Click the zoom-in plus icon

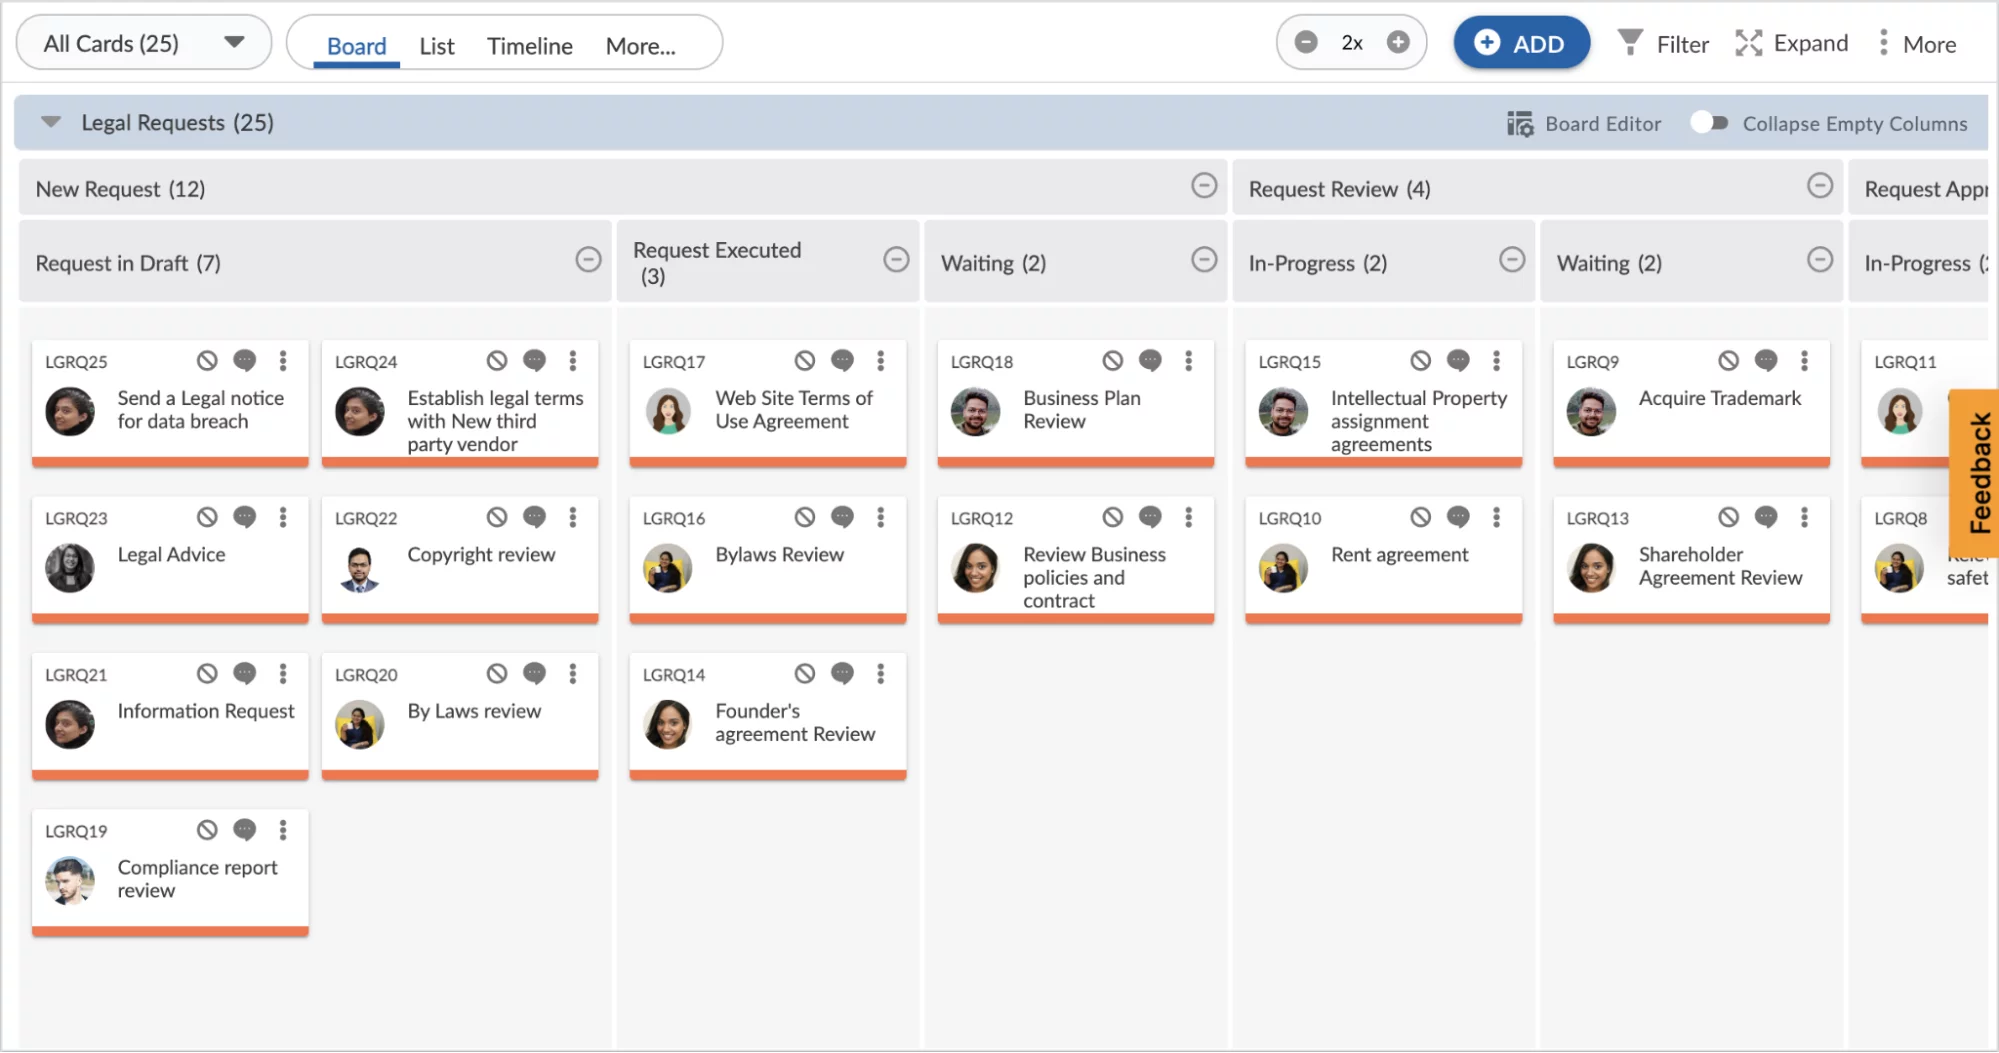point(1398,42)
